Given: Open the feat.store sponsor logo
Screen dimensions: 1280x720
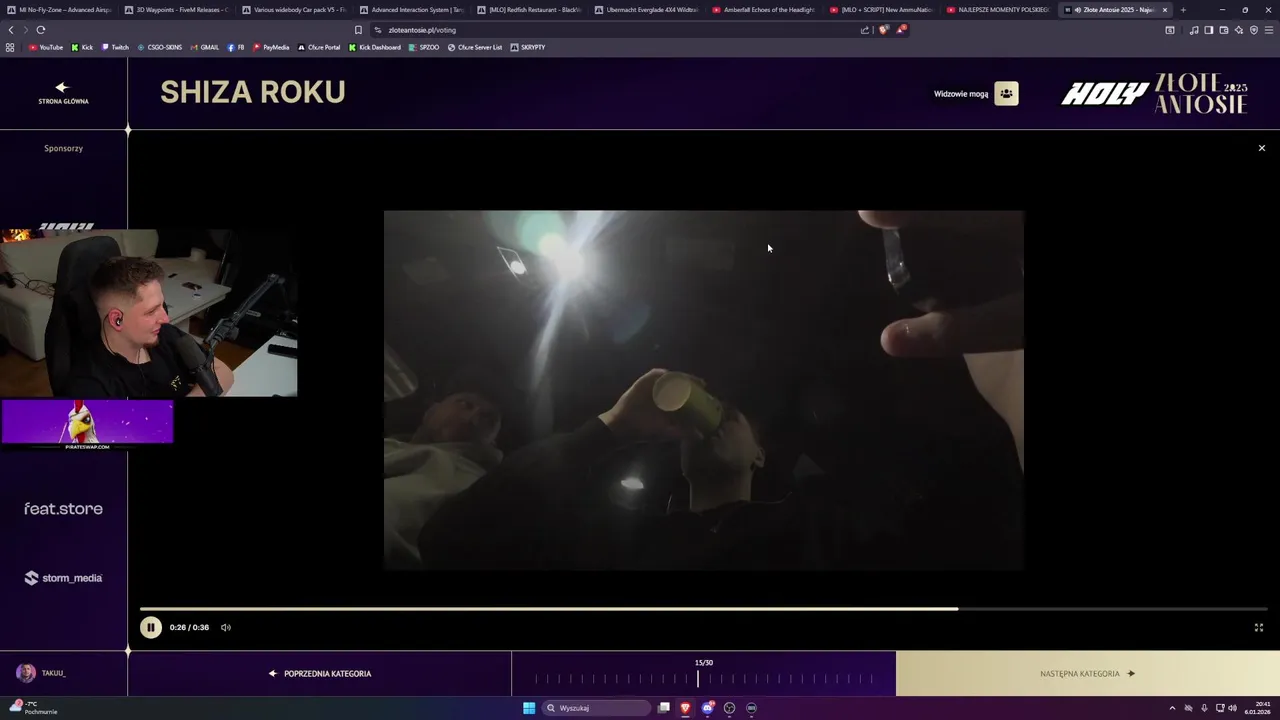Looking at the screenshot, I should tap(63, 508).
